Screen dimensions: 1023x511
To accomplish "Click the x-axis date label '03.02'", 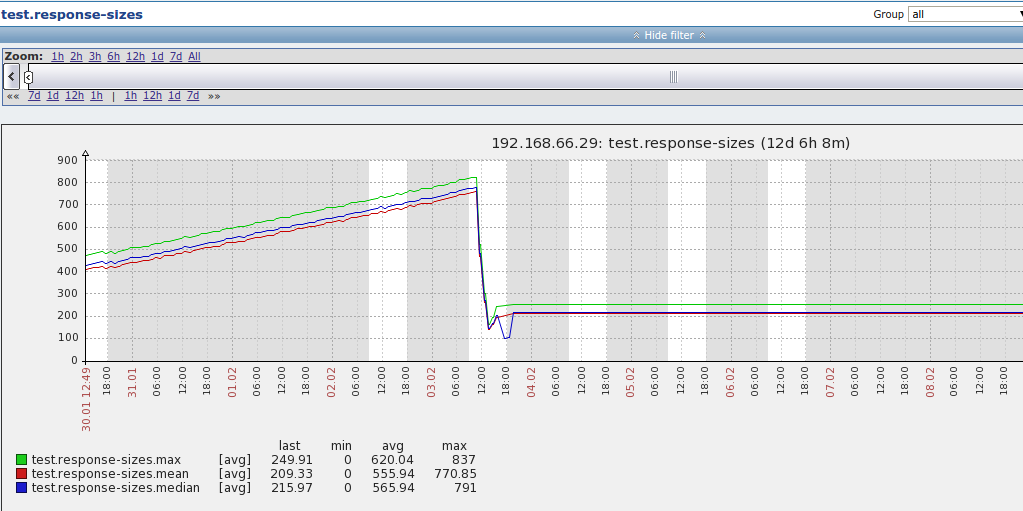I will [431, 382].
